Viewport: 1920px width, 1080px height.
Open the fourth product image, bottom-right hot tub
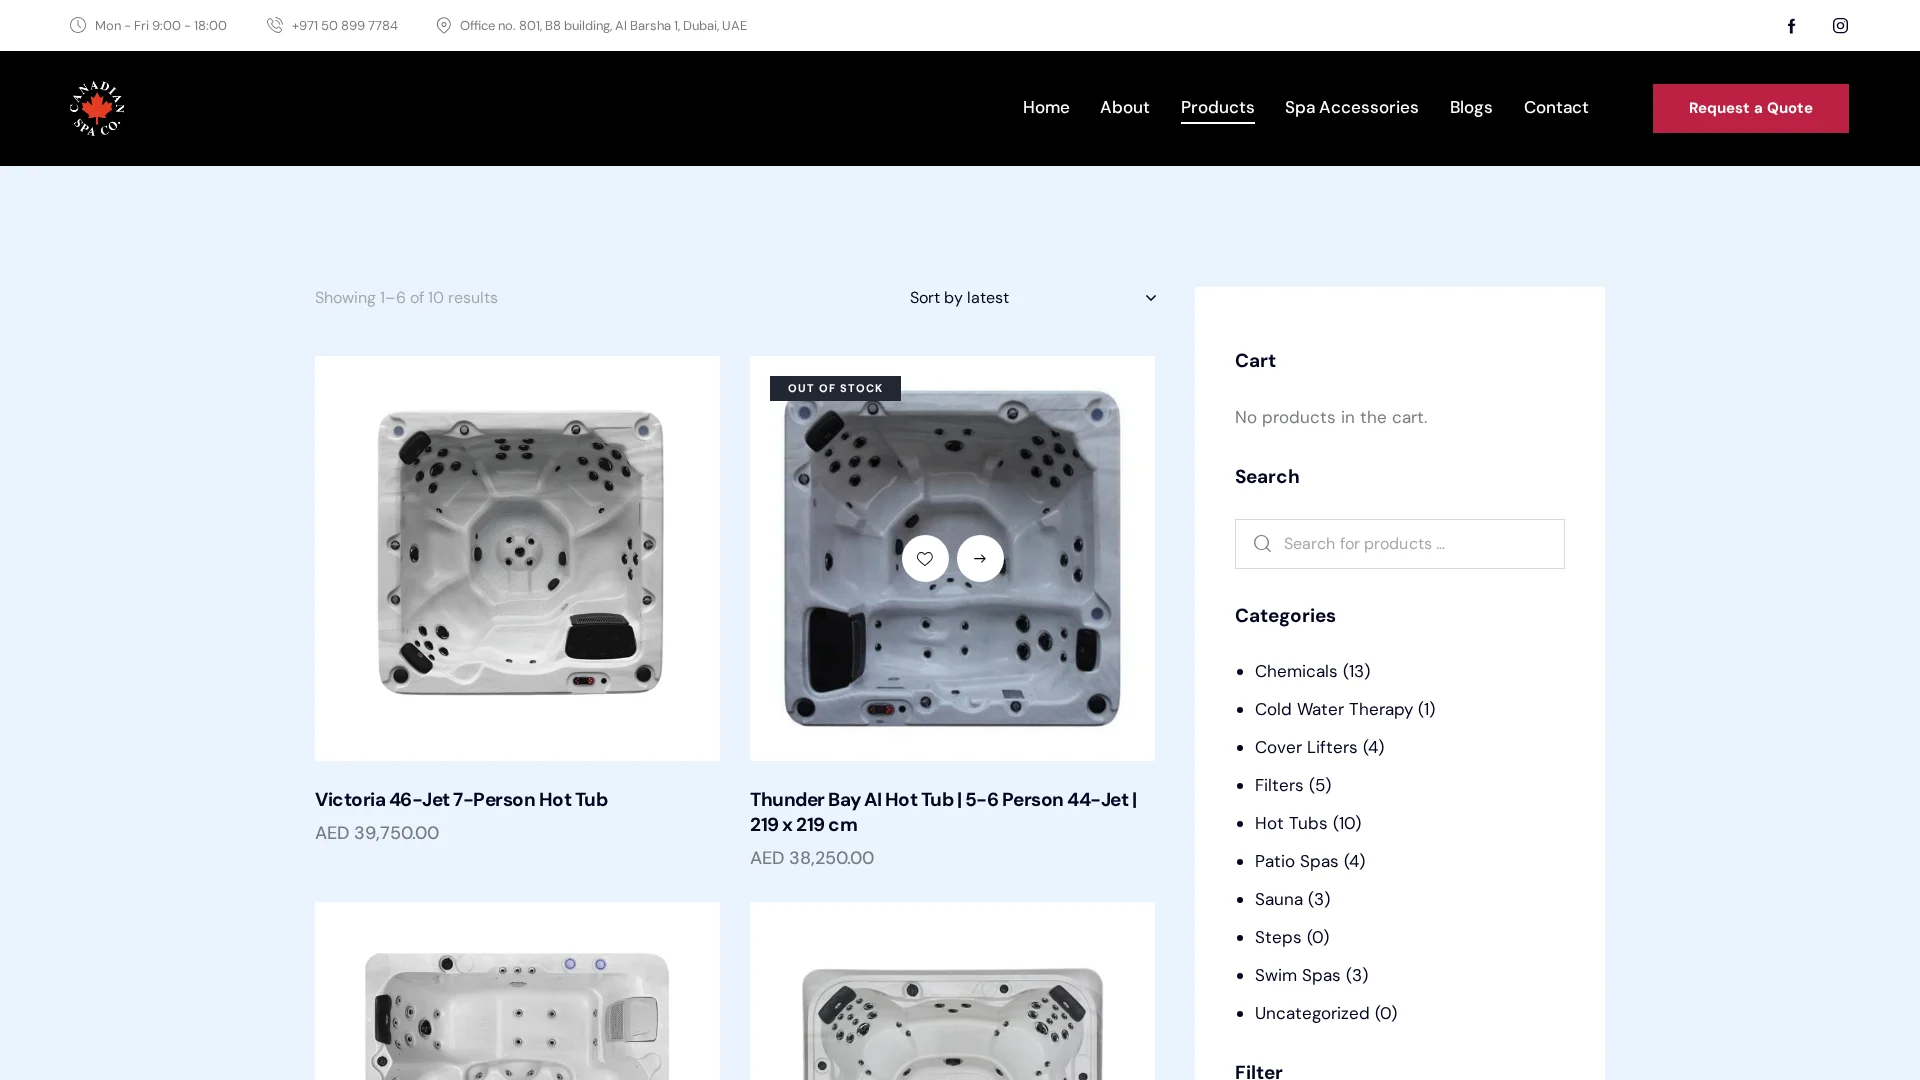pyautogui.click(x=952, y=991)
